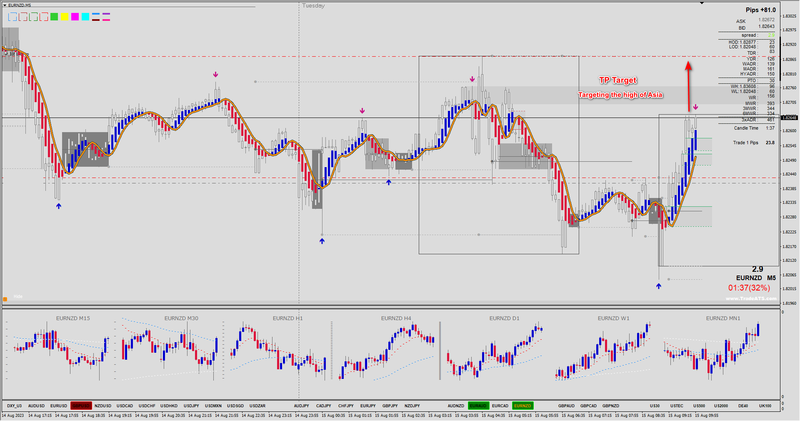Click the highlighted EURNZD symbol button
This screenshot has width=800, height=421.
tap(522, 406)
